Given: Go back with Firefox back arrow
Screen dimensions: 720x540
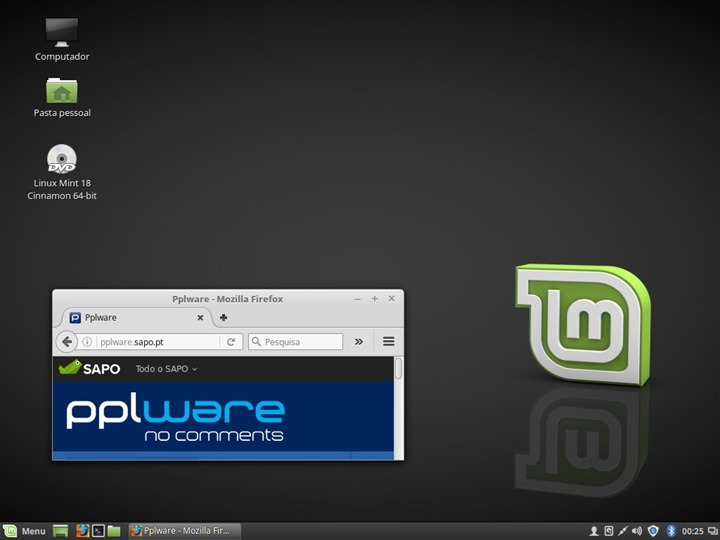Looking at the screenshot, I should coord(67,342).
